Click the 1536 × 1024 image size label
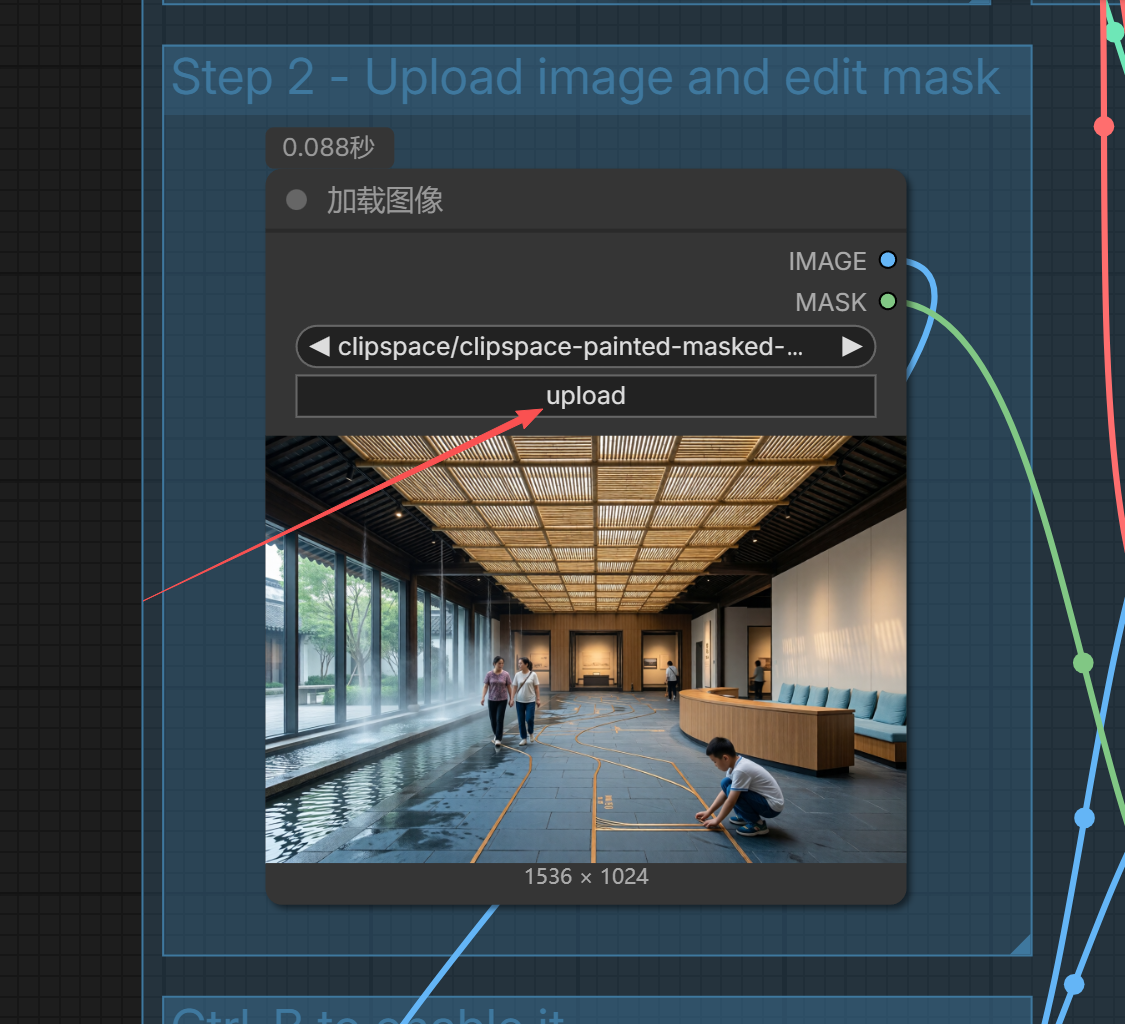 585,876
